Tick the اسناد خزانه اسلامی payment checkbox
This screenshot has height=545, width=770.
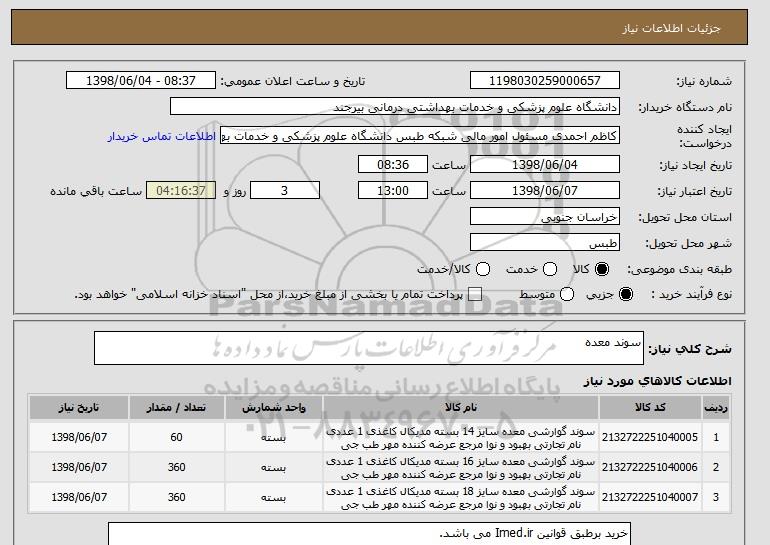coord(475,295)
